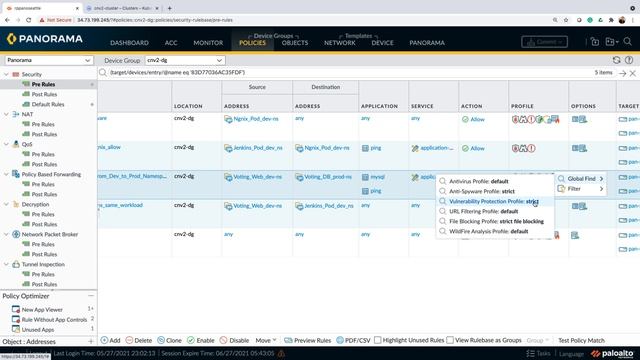Screen dimensions: 640x360
Task: Go to the Monitor tab
Action: pyautogui.click(x=208, y=42)
